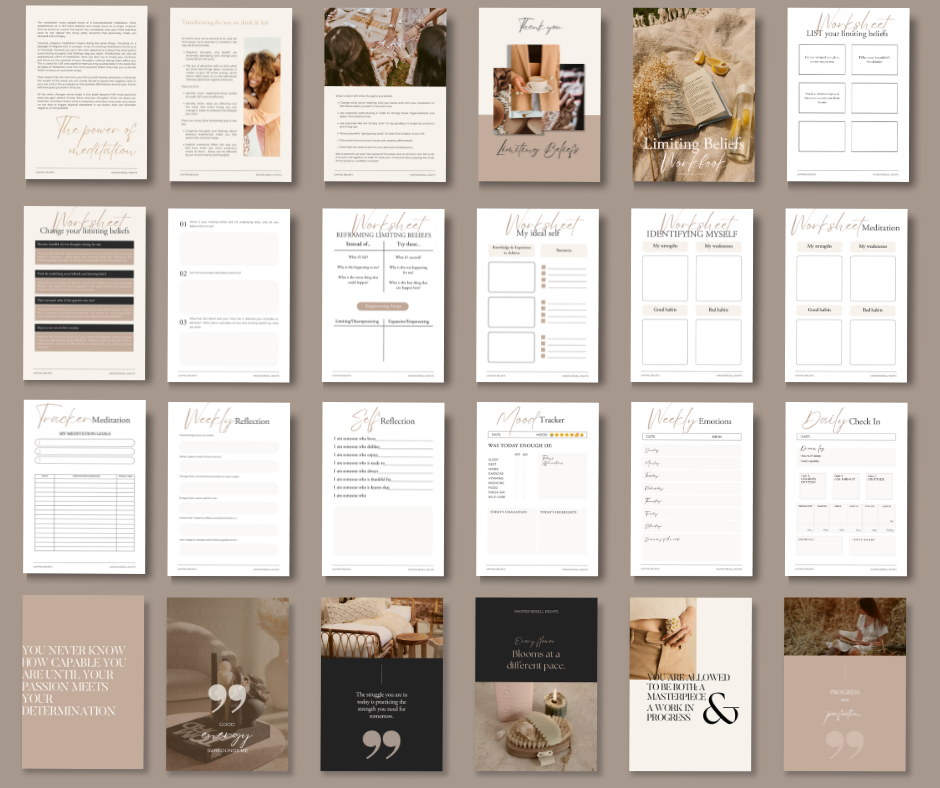Screen dimensions: 940x788
Task: Open 'LIST your limiting beliefs' worksheet page
Action: [x=846, y=95]
